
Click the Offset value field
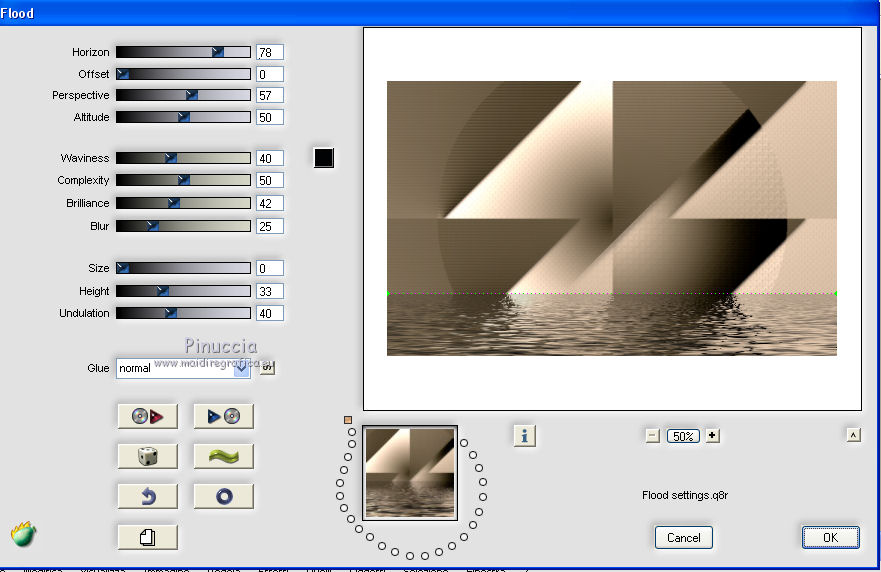[270, 74]
